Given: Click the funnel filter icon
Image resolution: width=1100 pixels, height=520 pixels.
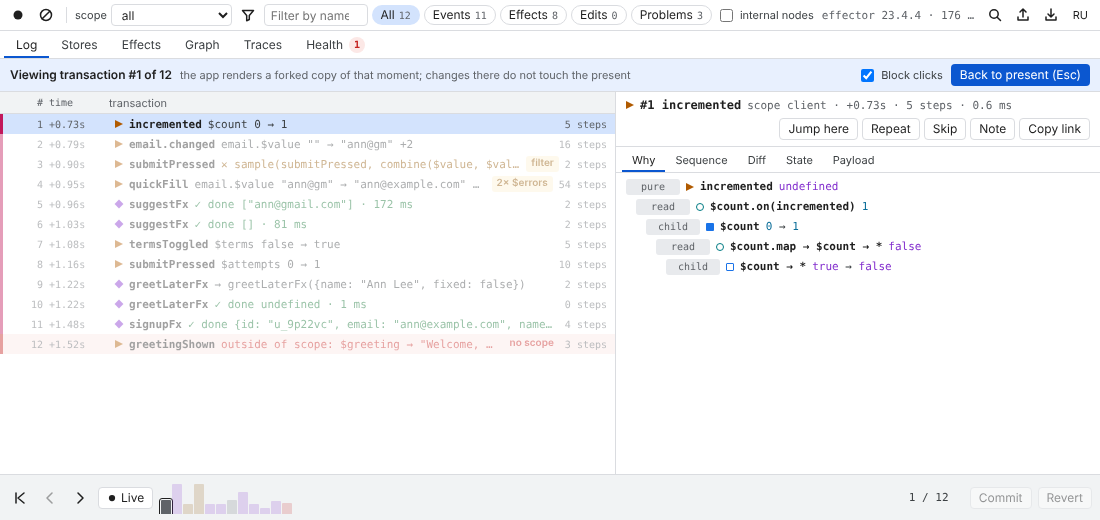Looking at the screenshot, I should pos(248,15).
